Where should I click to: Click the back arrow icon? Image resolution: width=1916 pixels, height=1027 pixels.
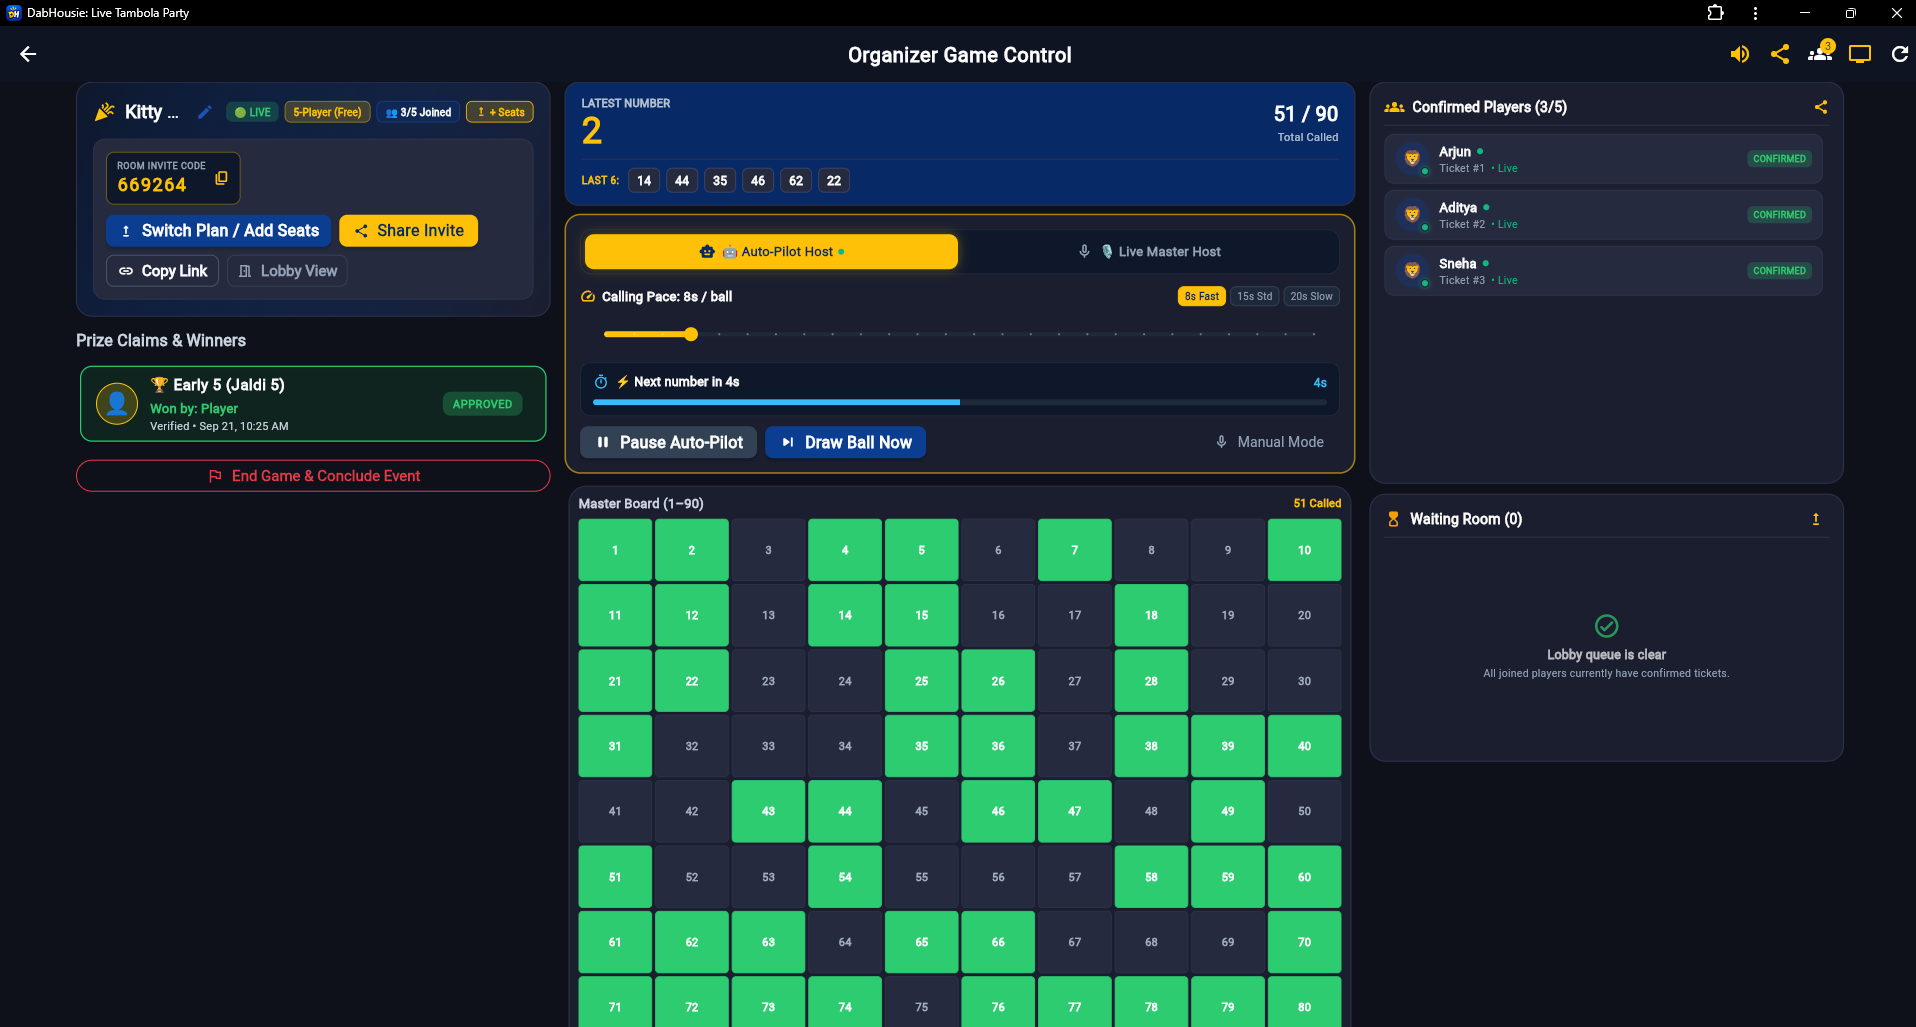click(x=28, y=54)
